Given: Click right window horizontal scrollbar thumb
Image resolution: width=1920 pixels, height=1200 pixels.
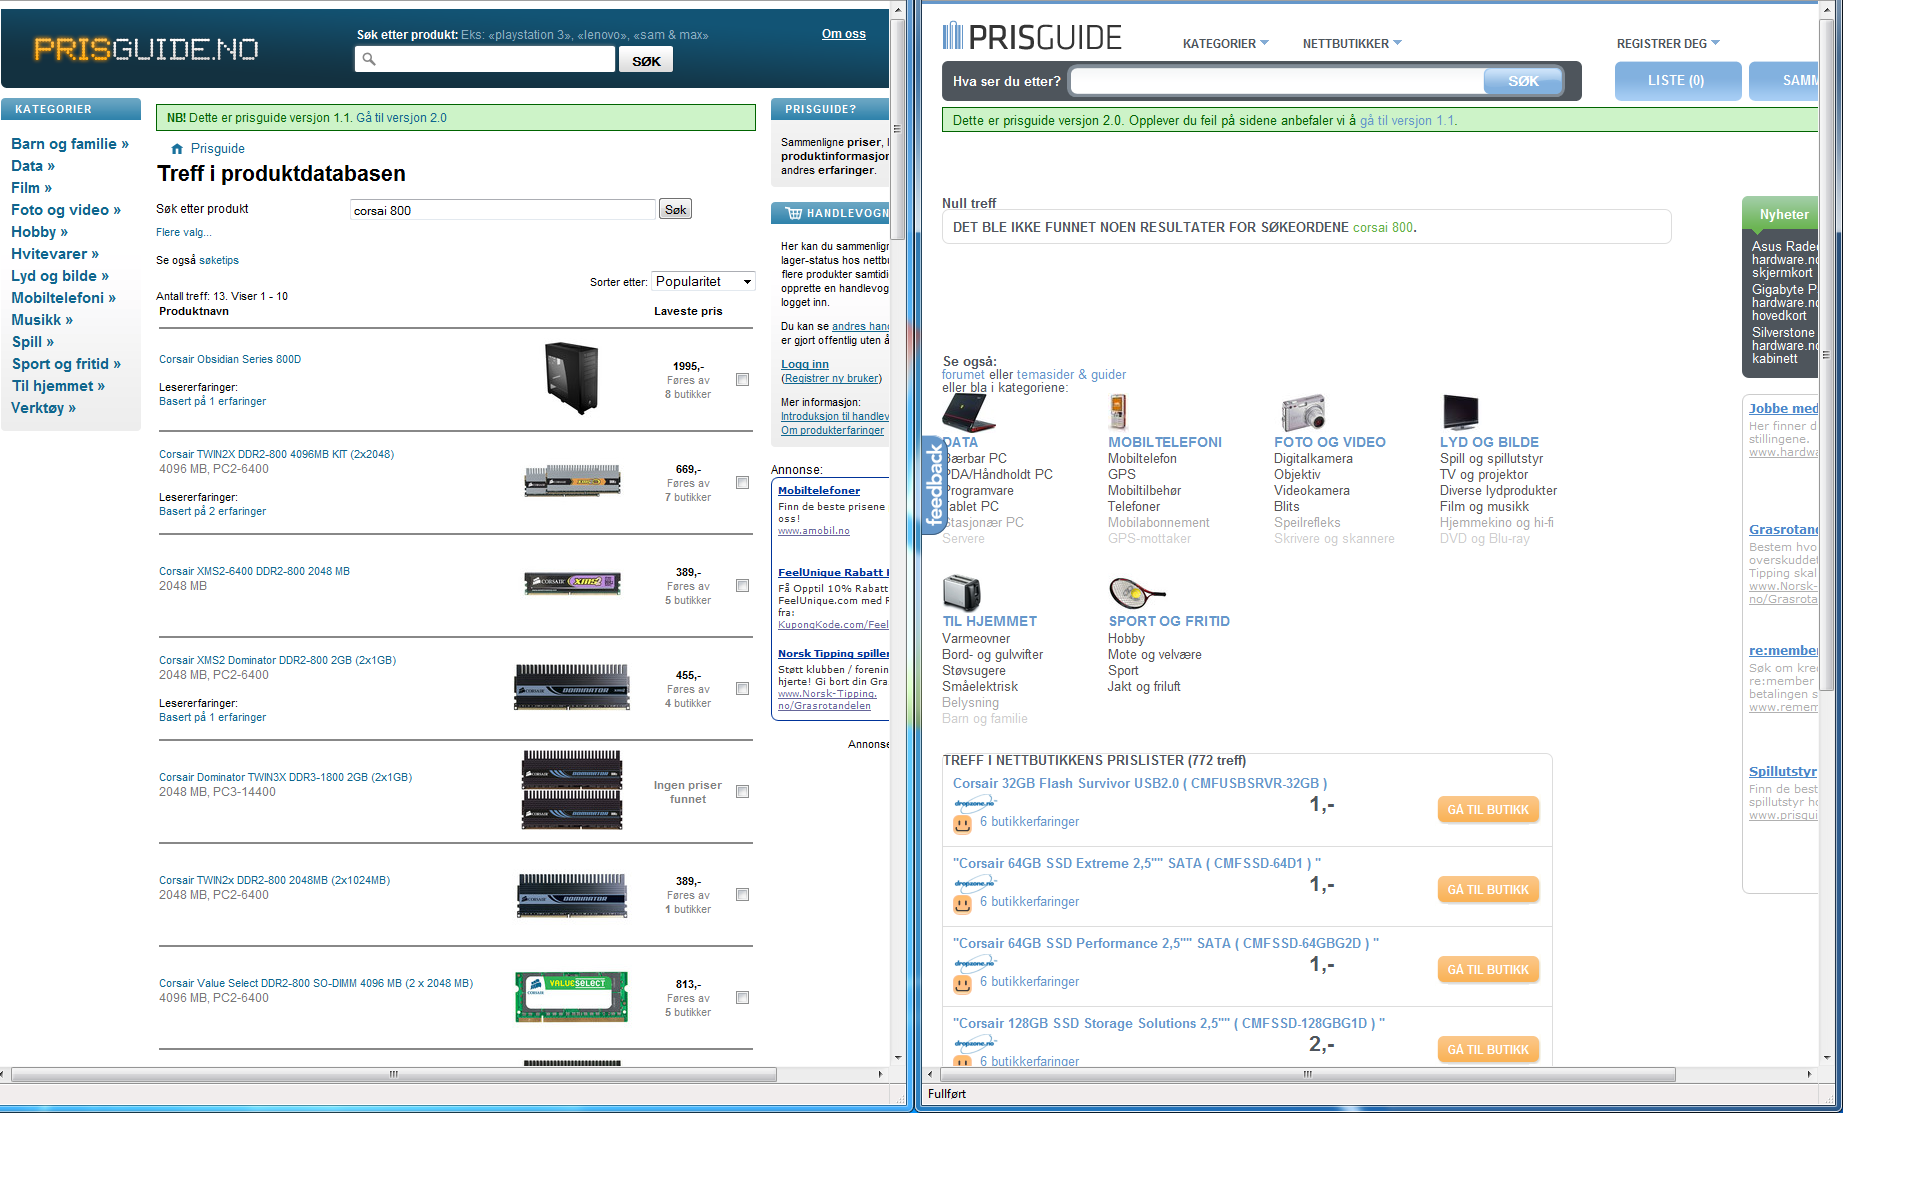Looking at the screenshot, I should point(1306,1074).
